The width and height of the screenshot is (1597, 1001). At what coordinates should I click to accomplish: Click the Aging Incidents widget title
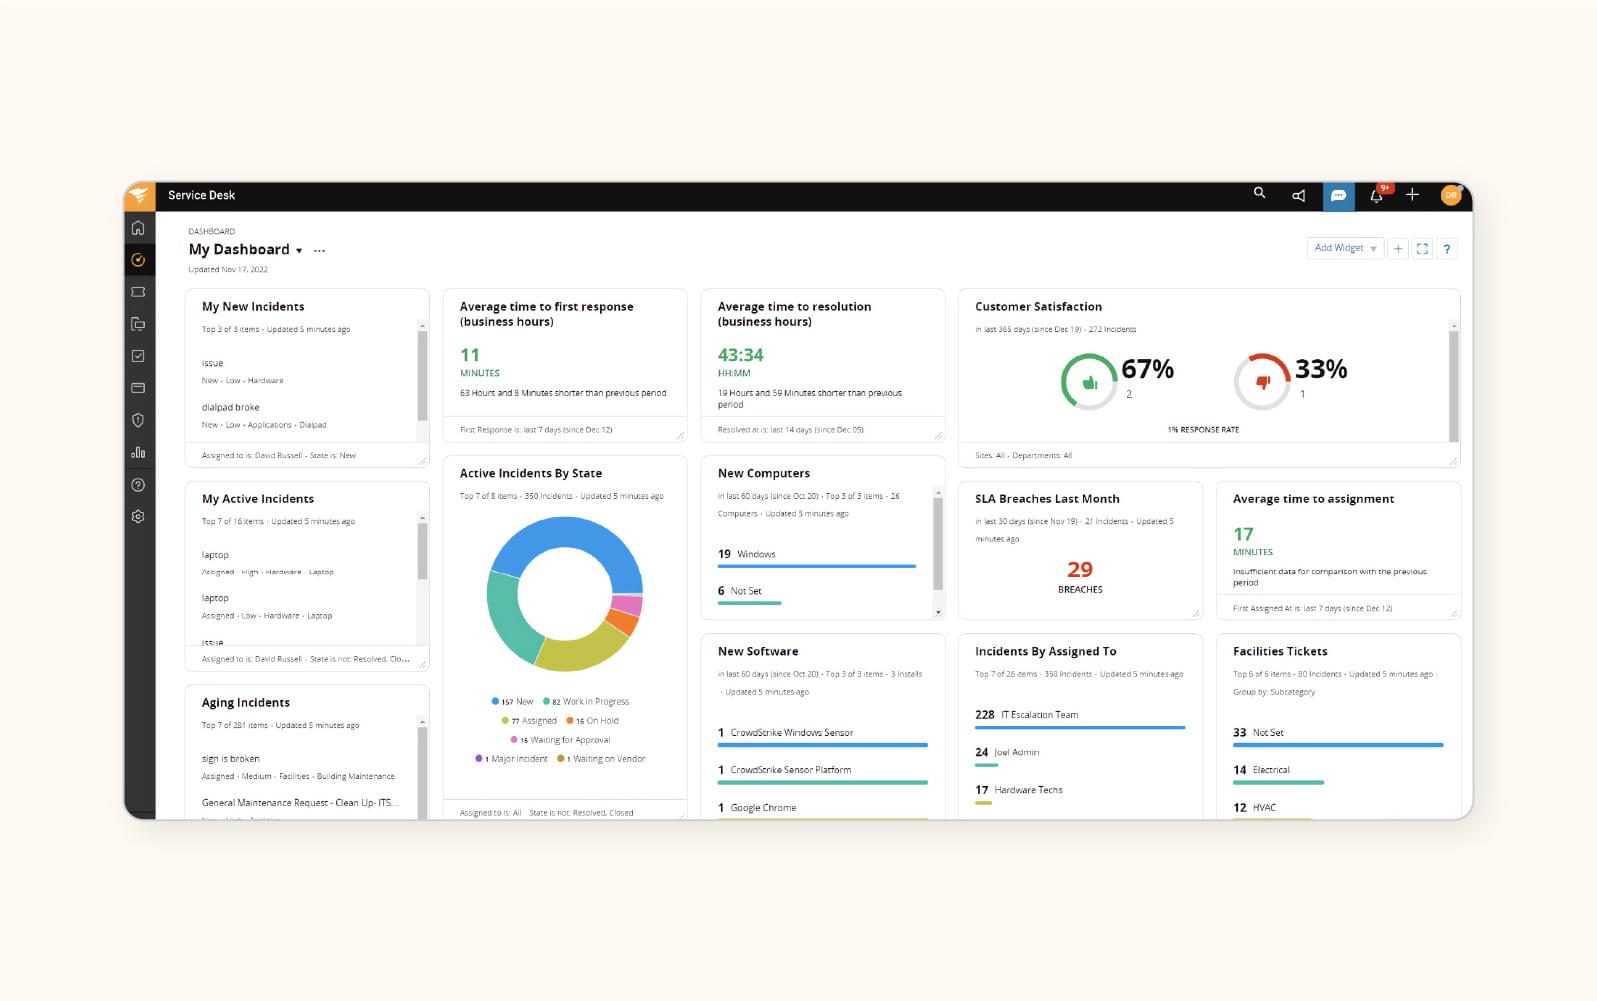[246, 703]
